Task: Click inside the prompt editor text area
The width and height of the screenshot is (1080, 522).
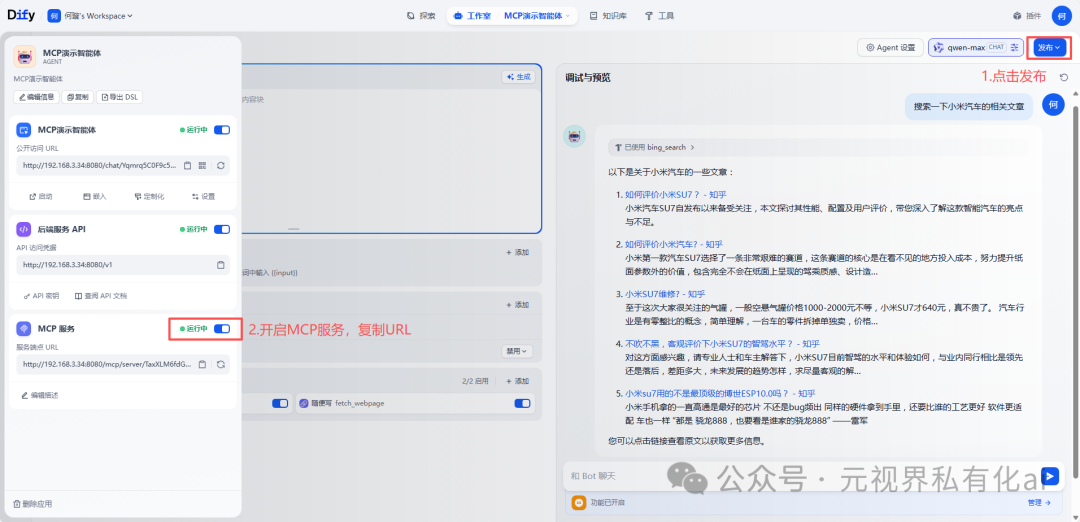Action: tap(391, 158)
